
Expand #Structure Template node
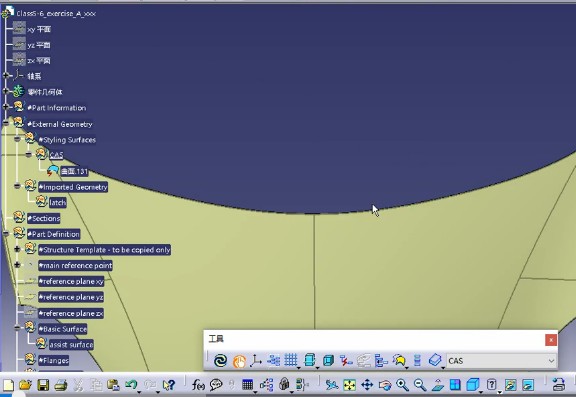[17, 249]
